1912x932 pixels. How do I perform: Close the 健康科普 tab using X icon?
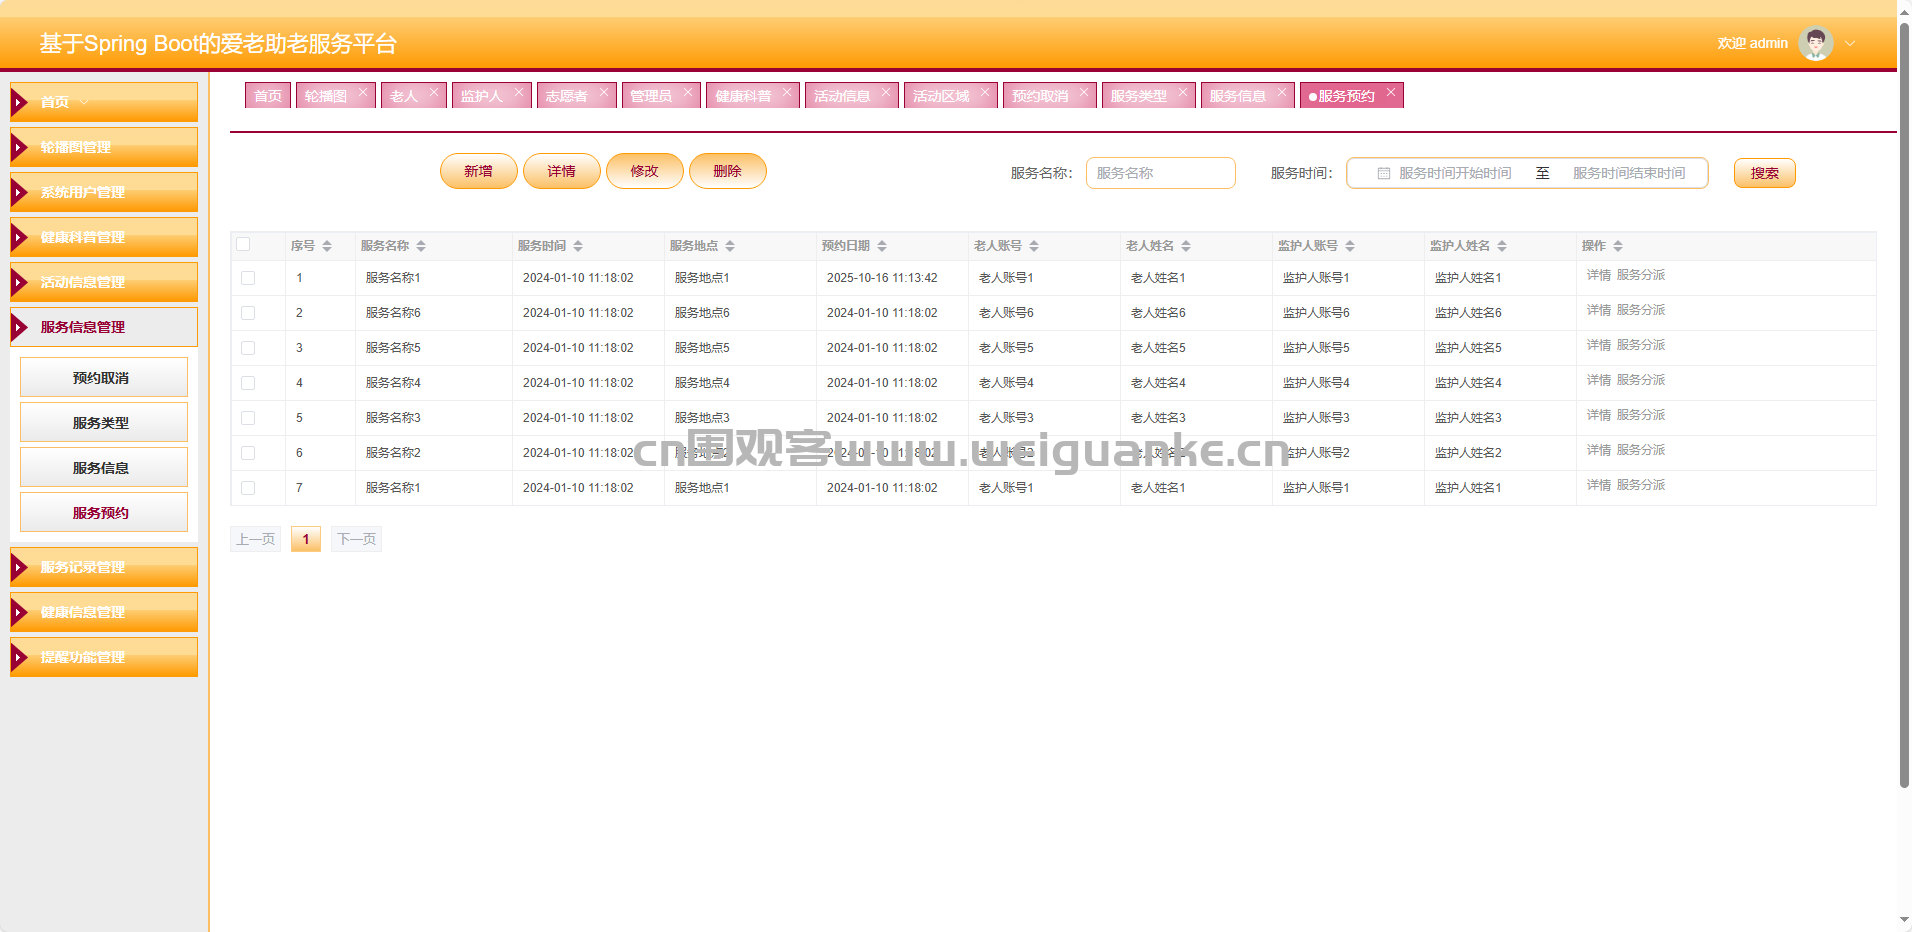[x=787, y=92]
